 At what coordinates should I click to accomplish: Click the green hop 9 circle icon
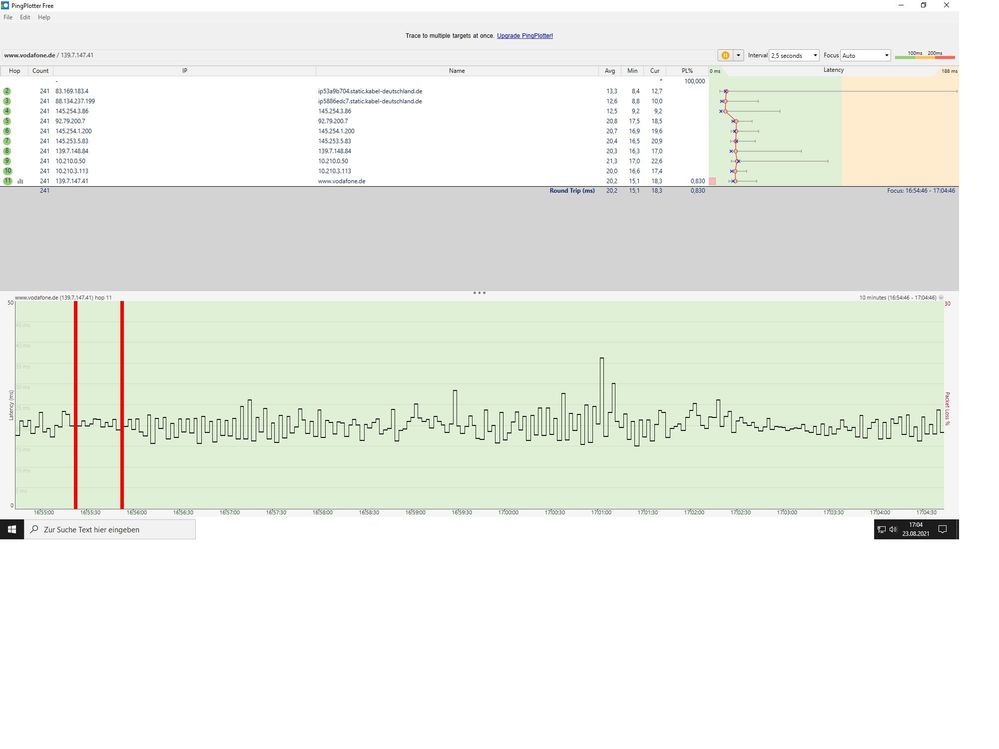coord(7,161)
